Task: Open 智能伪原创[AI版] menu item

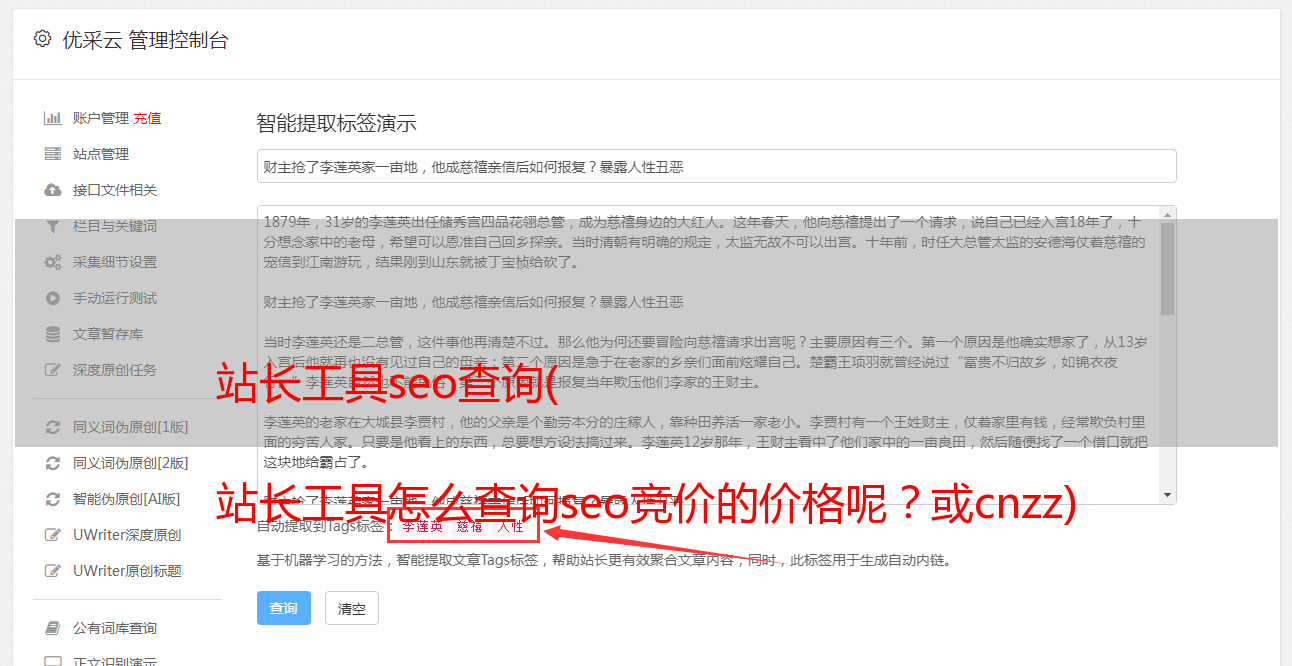Action: point(126,499)
